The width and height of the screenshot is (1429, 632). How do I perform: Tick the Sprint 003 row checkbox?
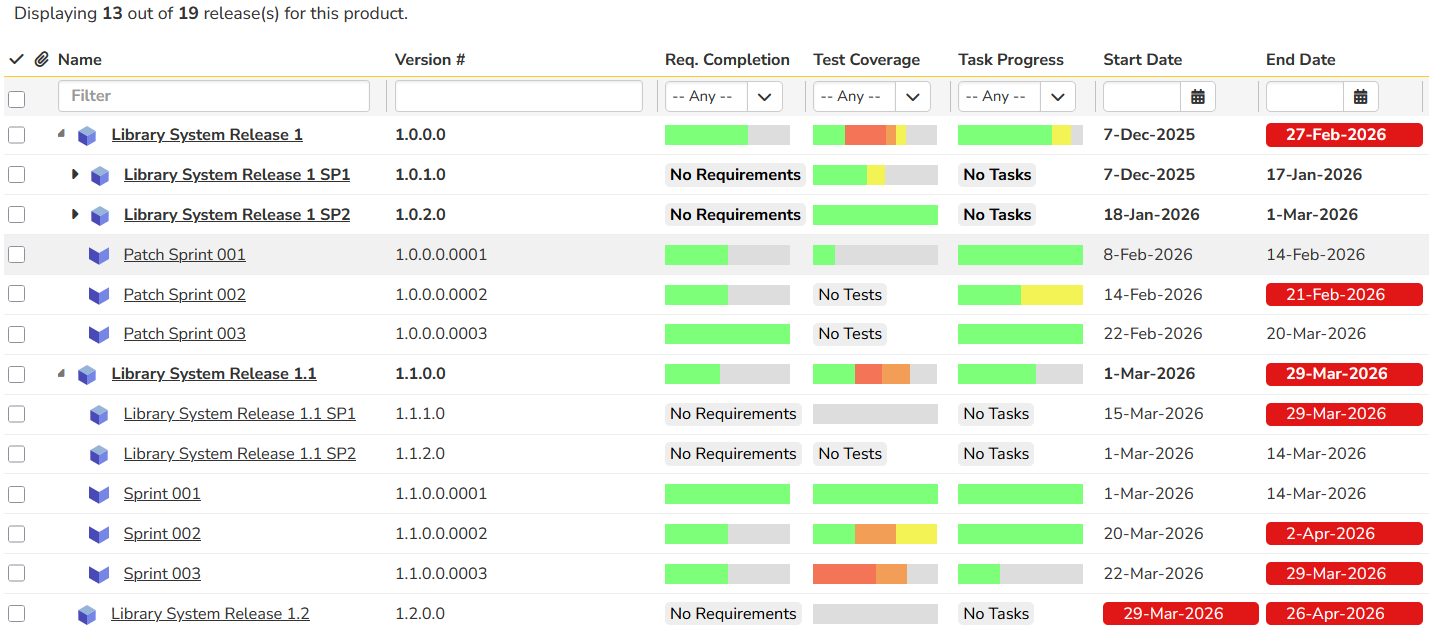pyautogui.click(x=16, y=574)
